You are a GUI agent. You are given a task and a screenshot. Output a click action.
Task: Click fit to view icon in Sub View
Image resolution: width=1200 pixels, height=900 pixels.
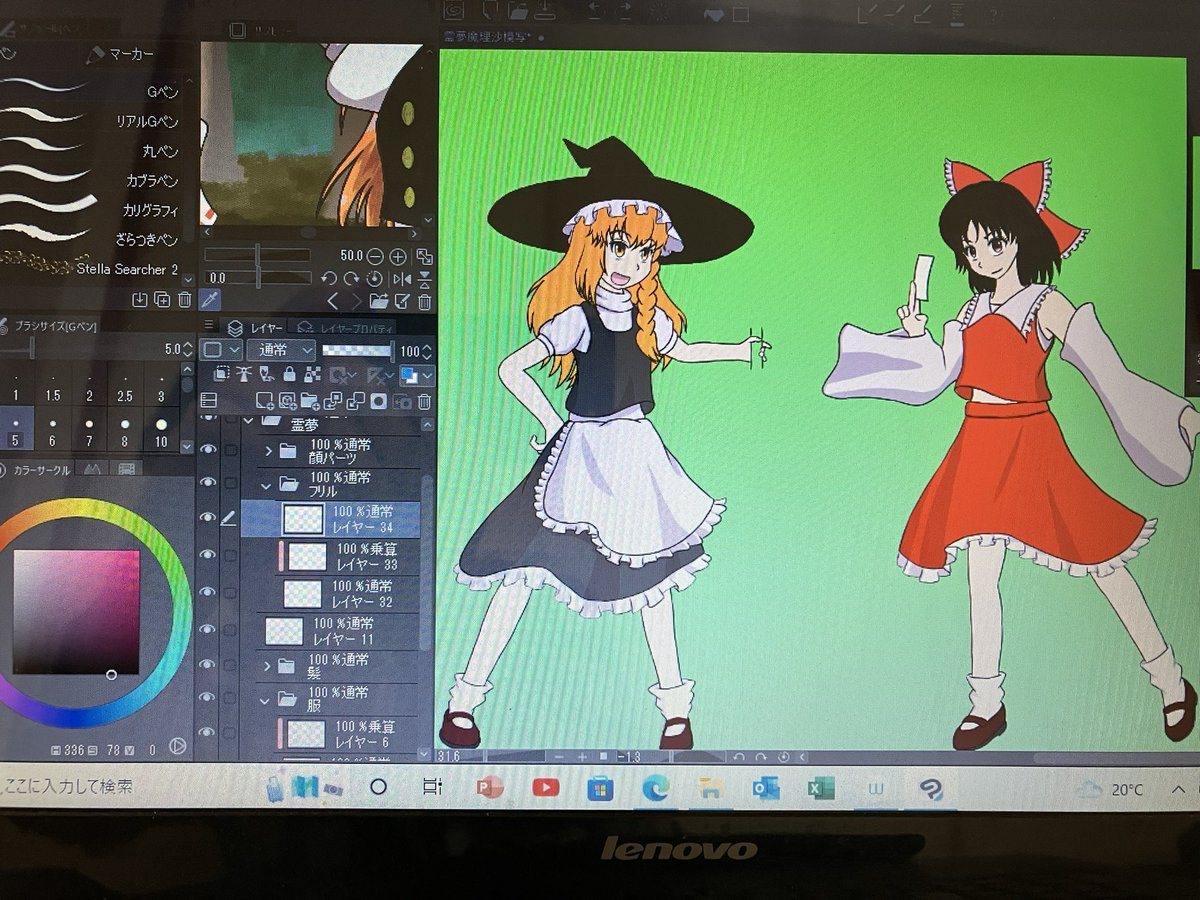coord(424,256)
